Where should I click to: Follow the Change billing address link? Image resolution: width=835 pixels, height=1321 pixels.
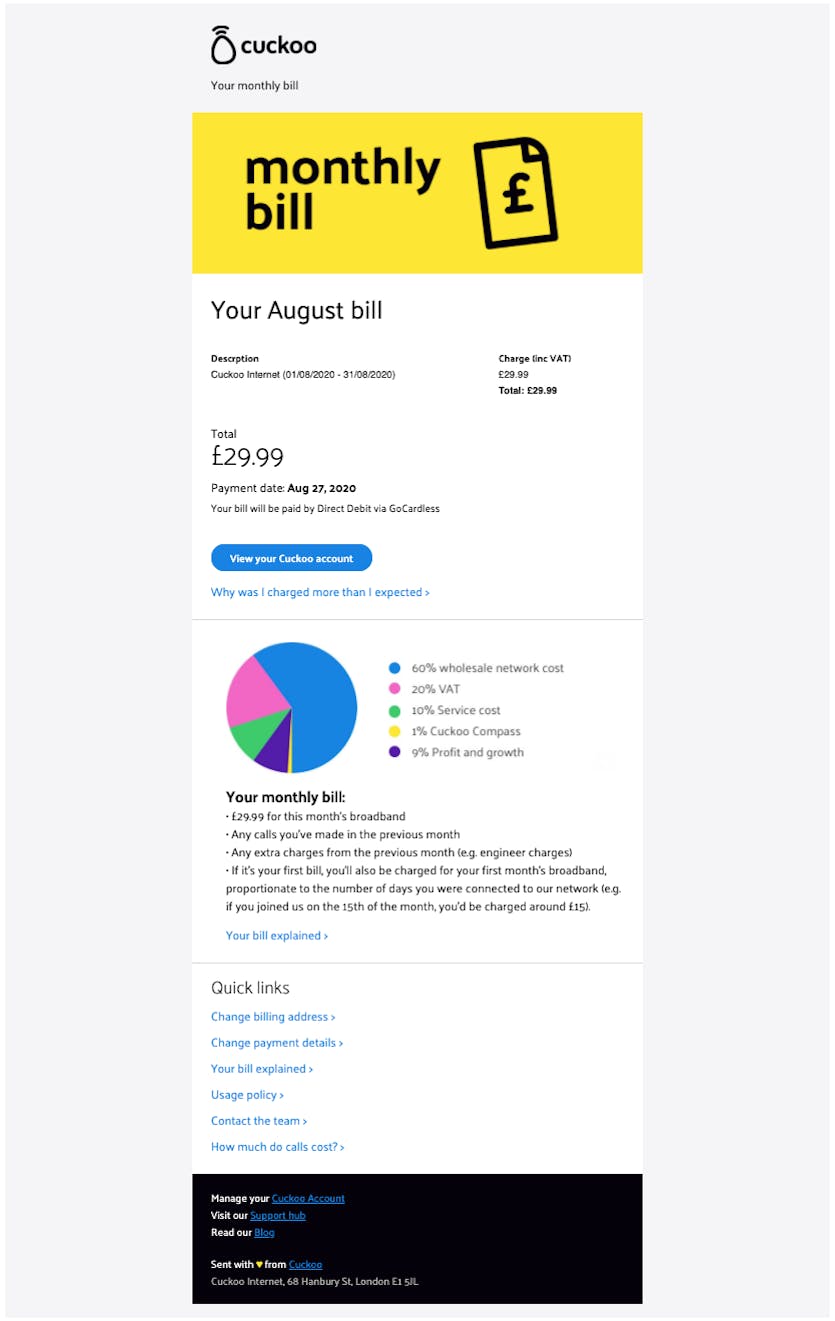[x=273, y=1017]
